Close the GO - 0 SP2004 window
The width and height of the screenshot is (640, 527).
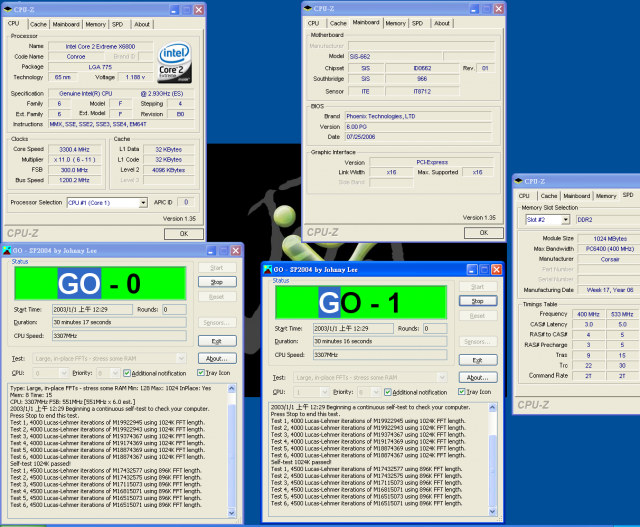point(236,251)
